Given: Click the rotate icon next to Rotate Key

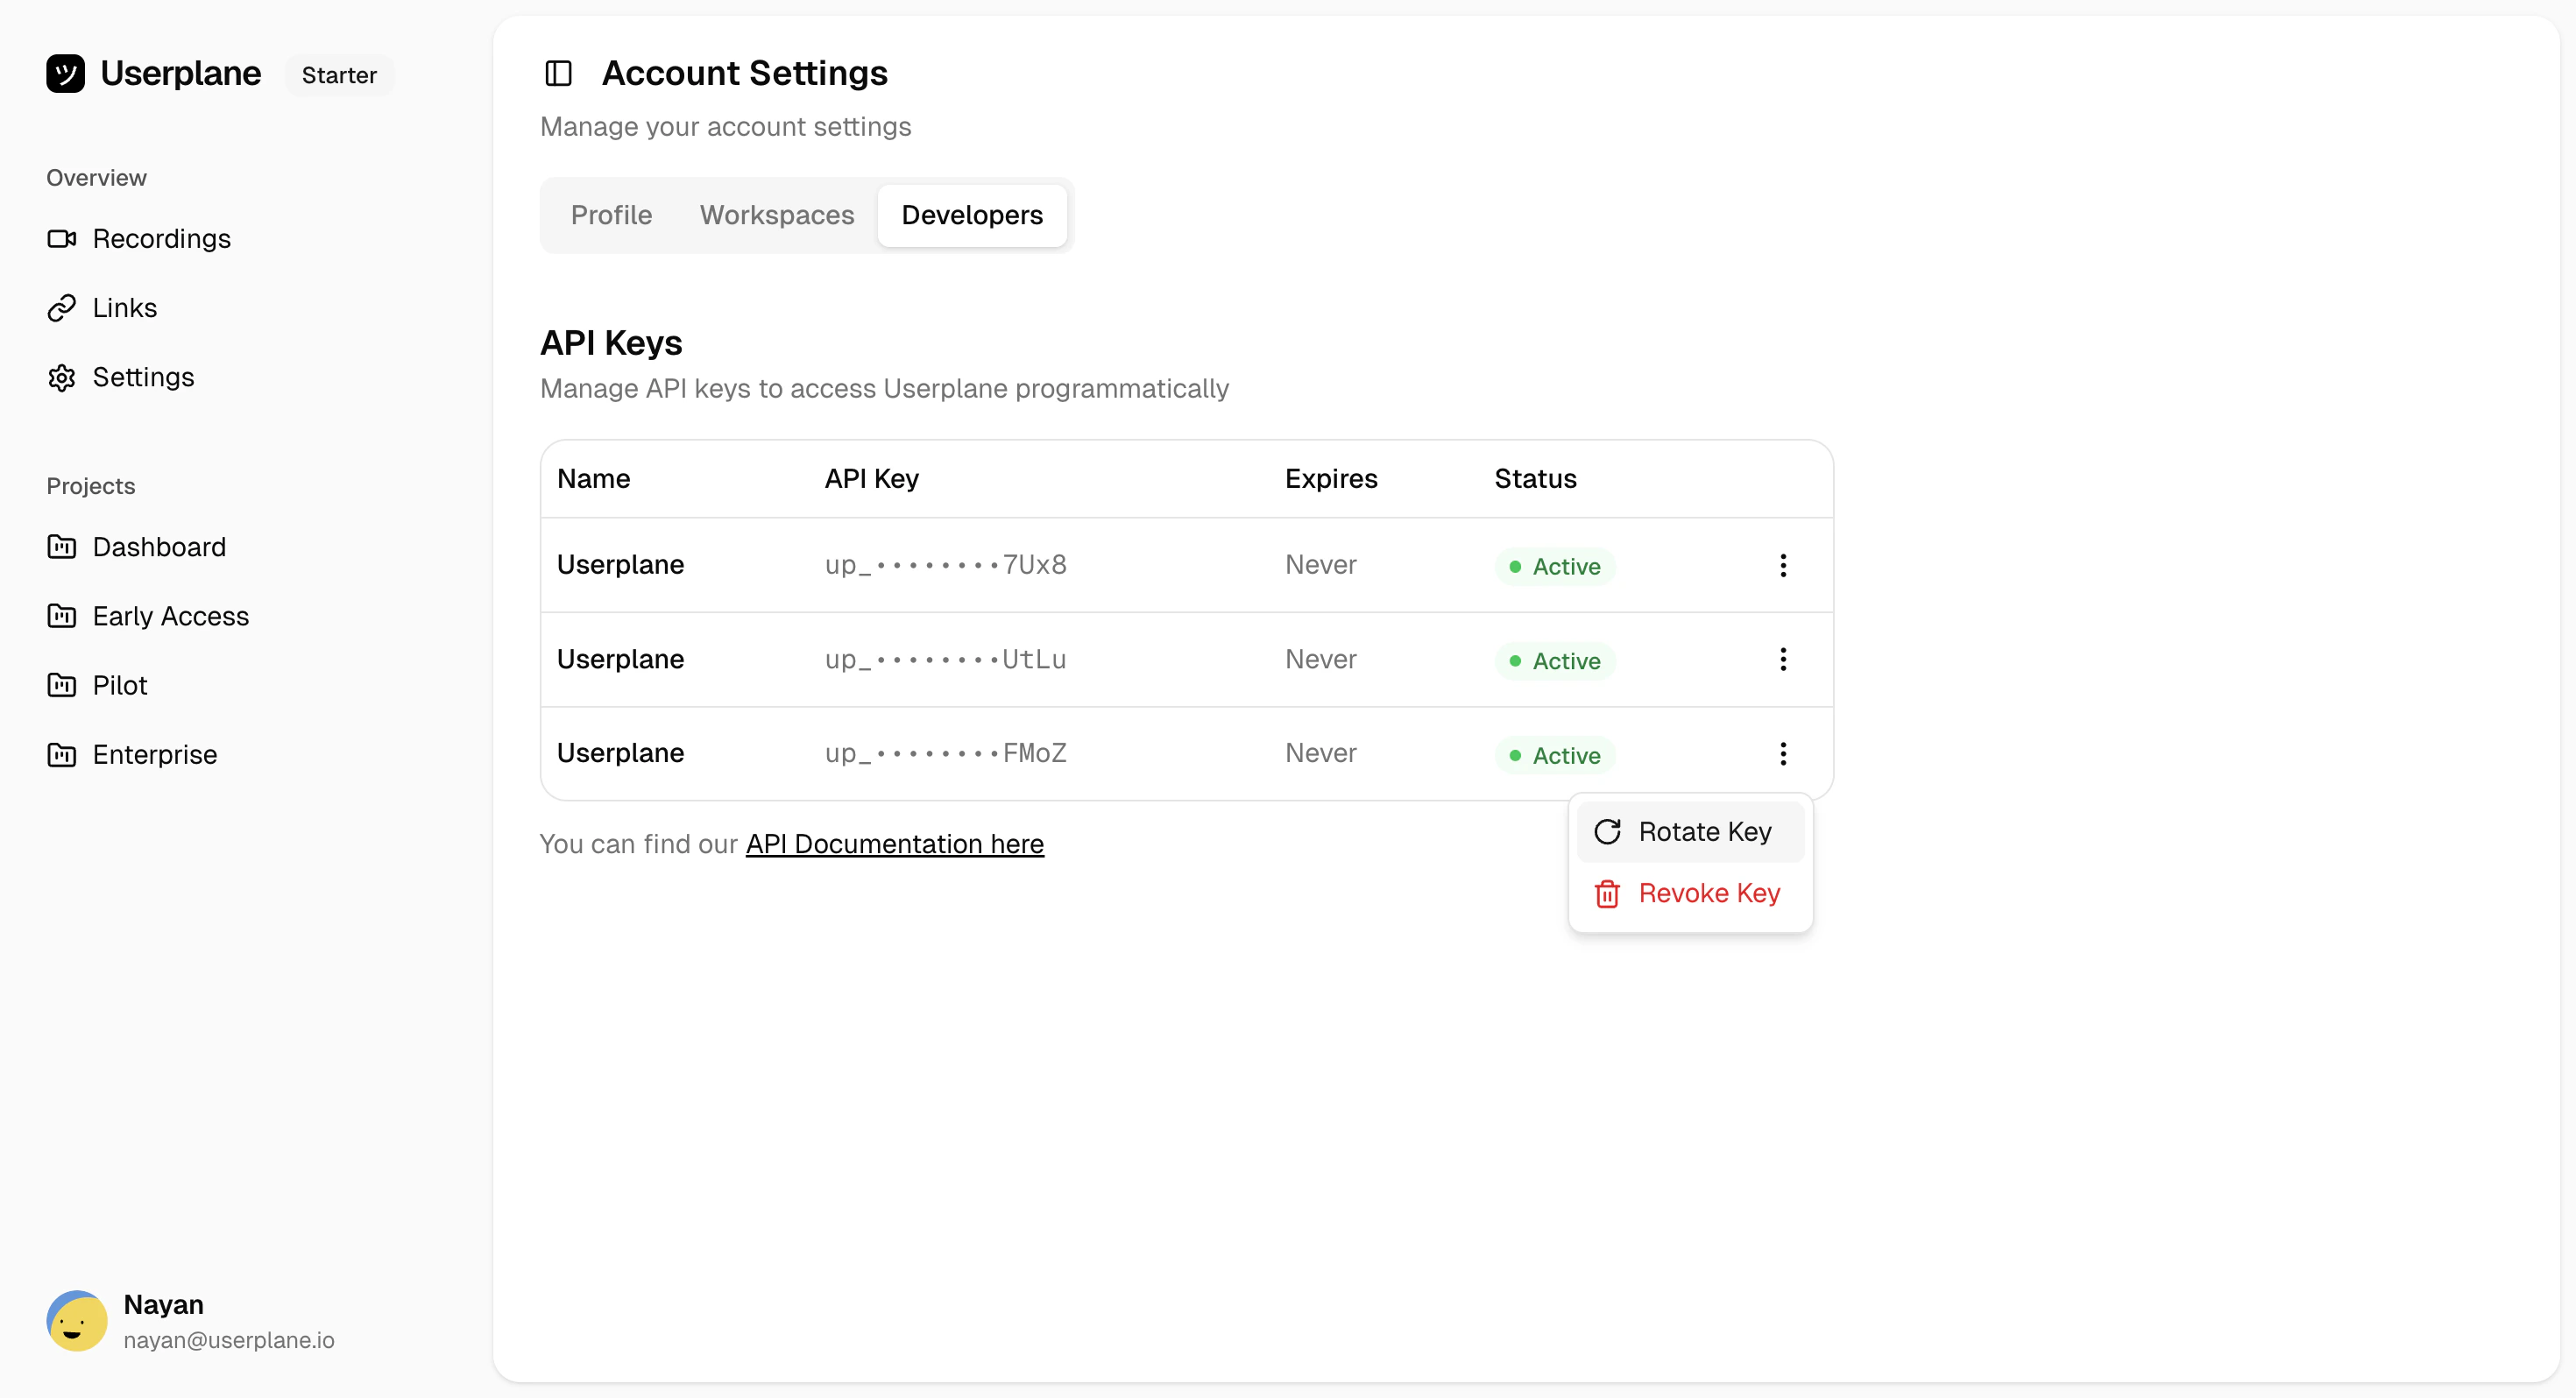Looking at the screenshot, I should pos(1606,831).
